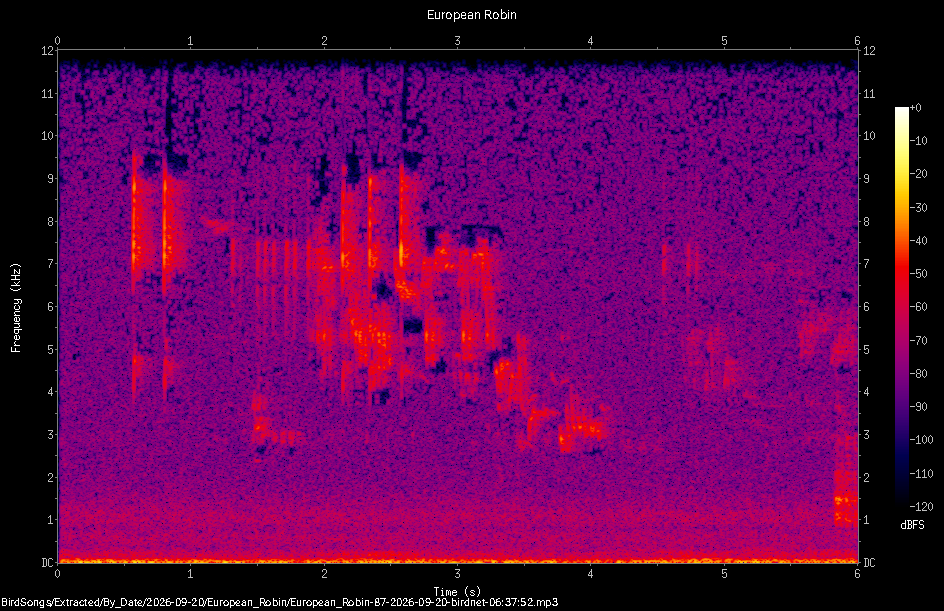The height and width of the screenshot is (611, 944).
Task: Click the 'Time (s)' axis label
Action: (457, 591)
